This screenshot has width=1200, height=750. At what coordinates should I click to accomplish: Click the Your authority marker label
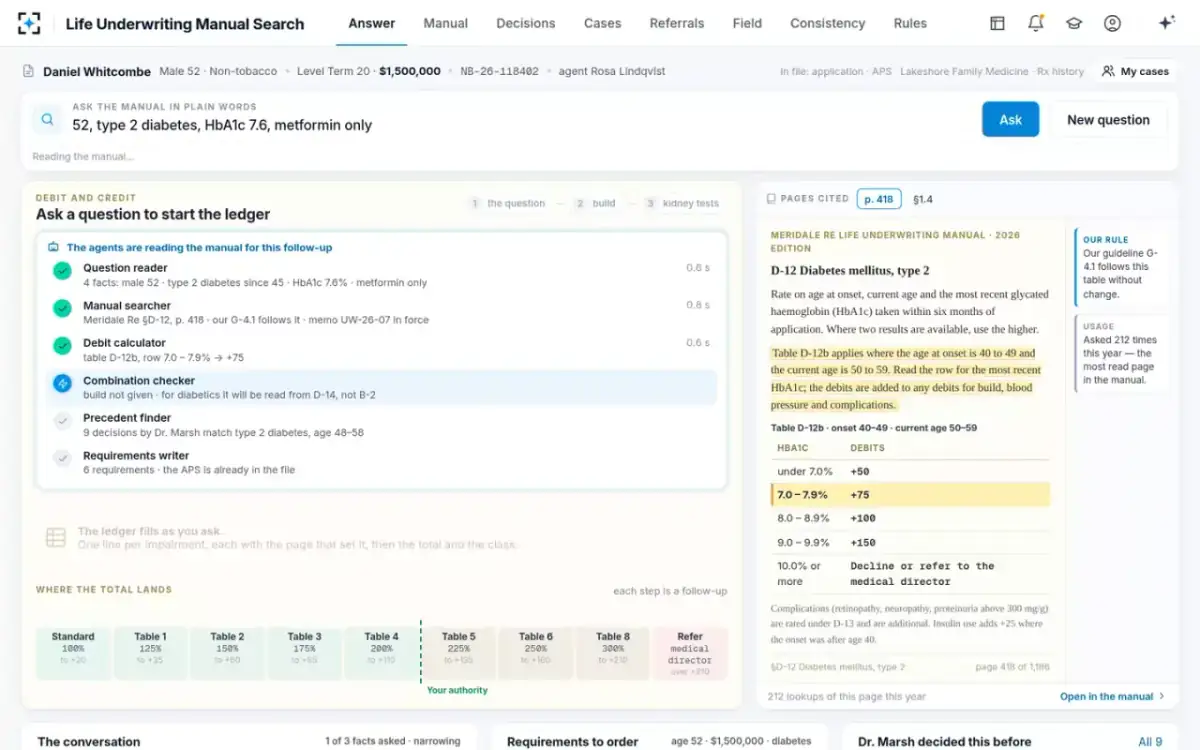point(457,690)
